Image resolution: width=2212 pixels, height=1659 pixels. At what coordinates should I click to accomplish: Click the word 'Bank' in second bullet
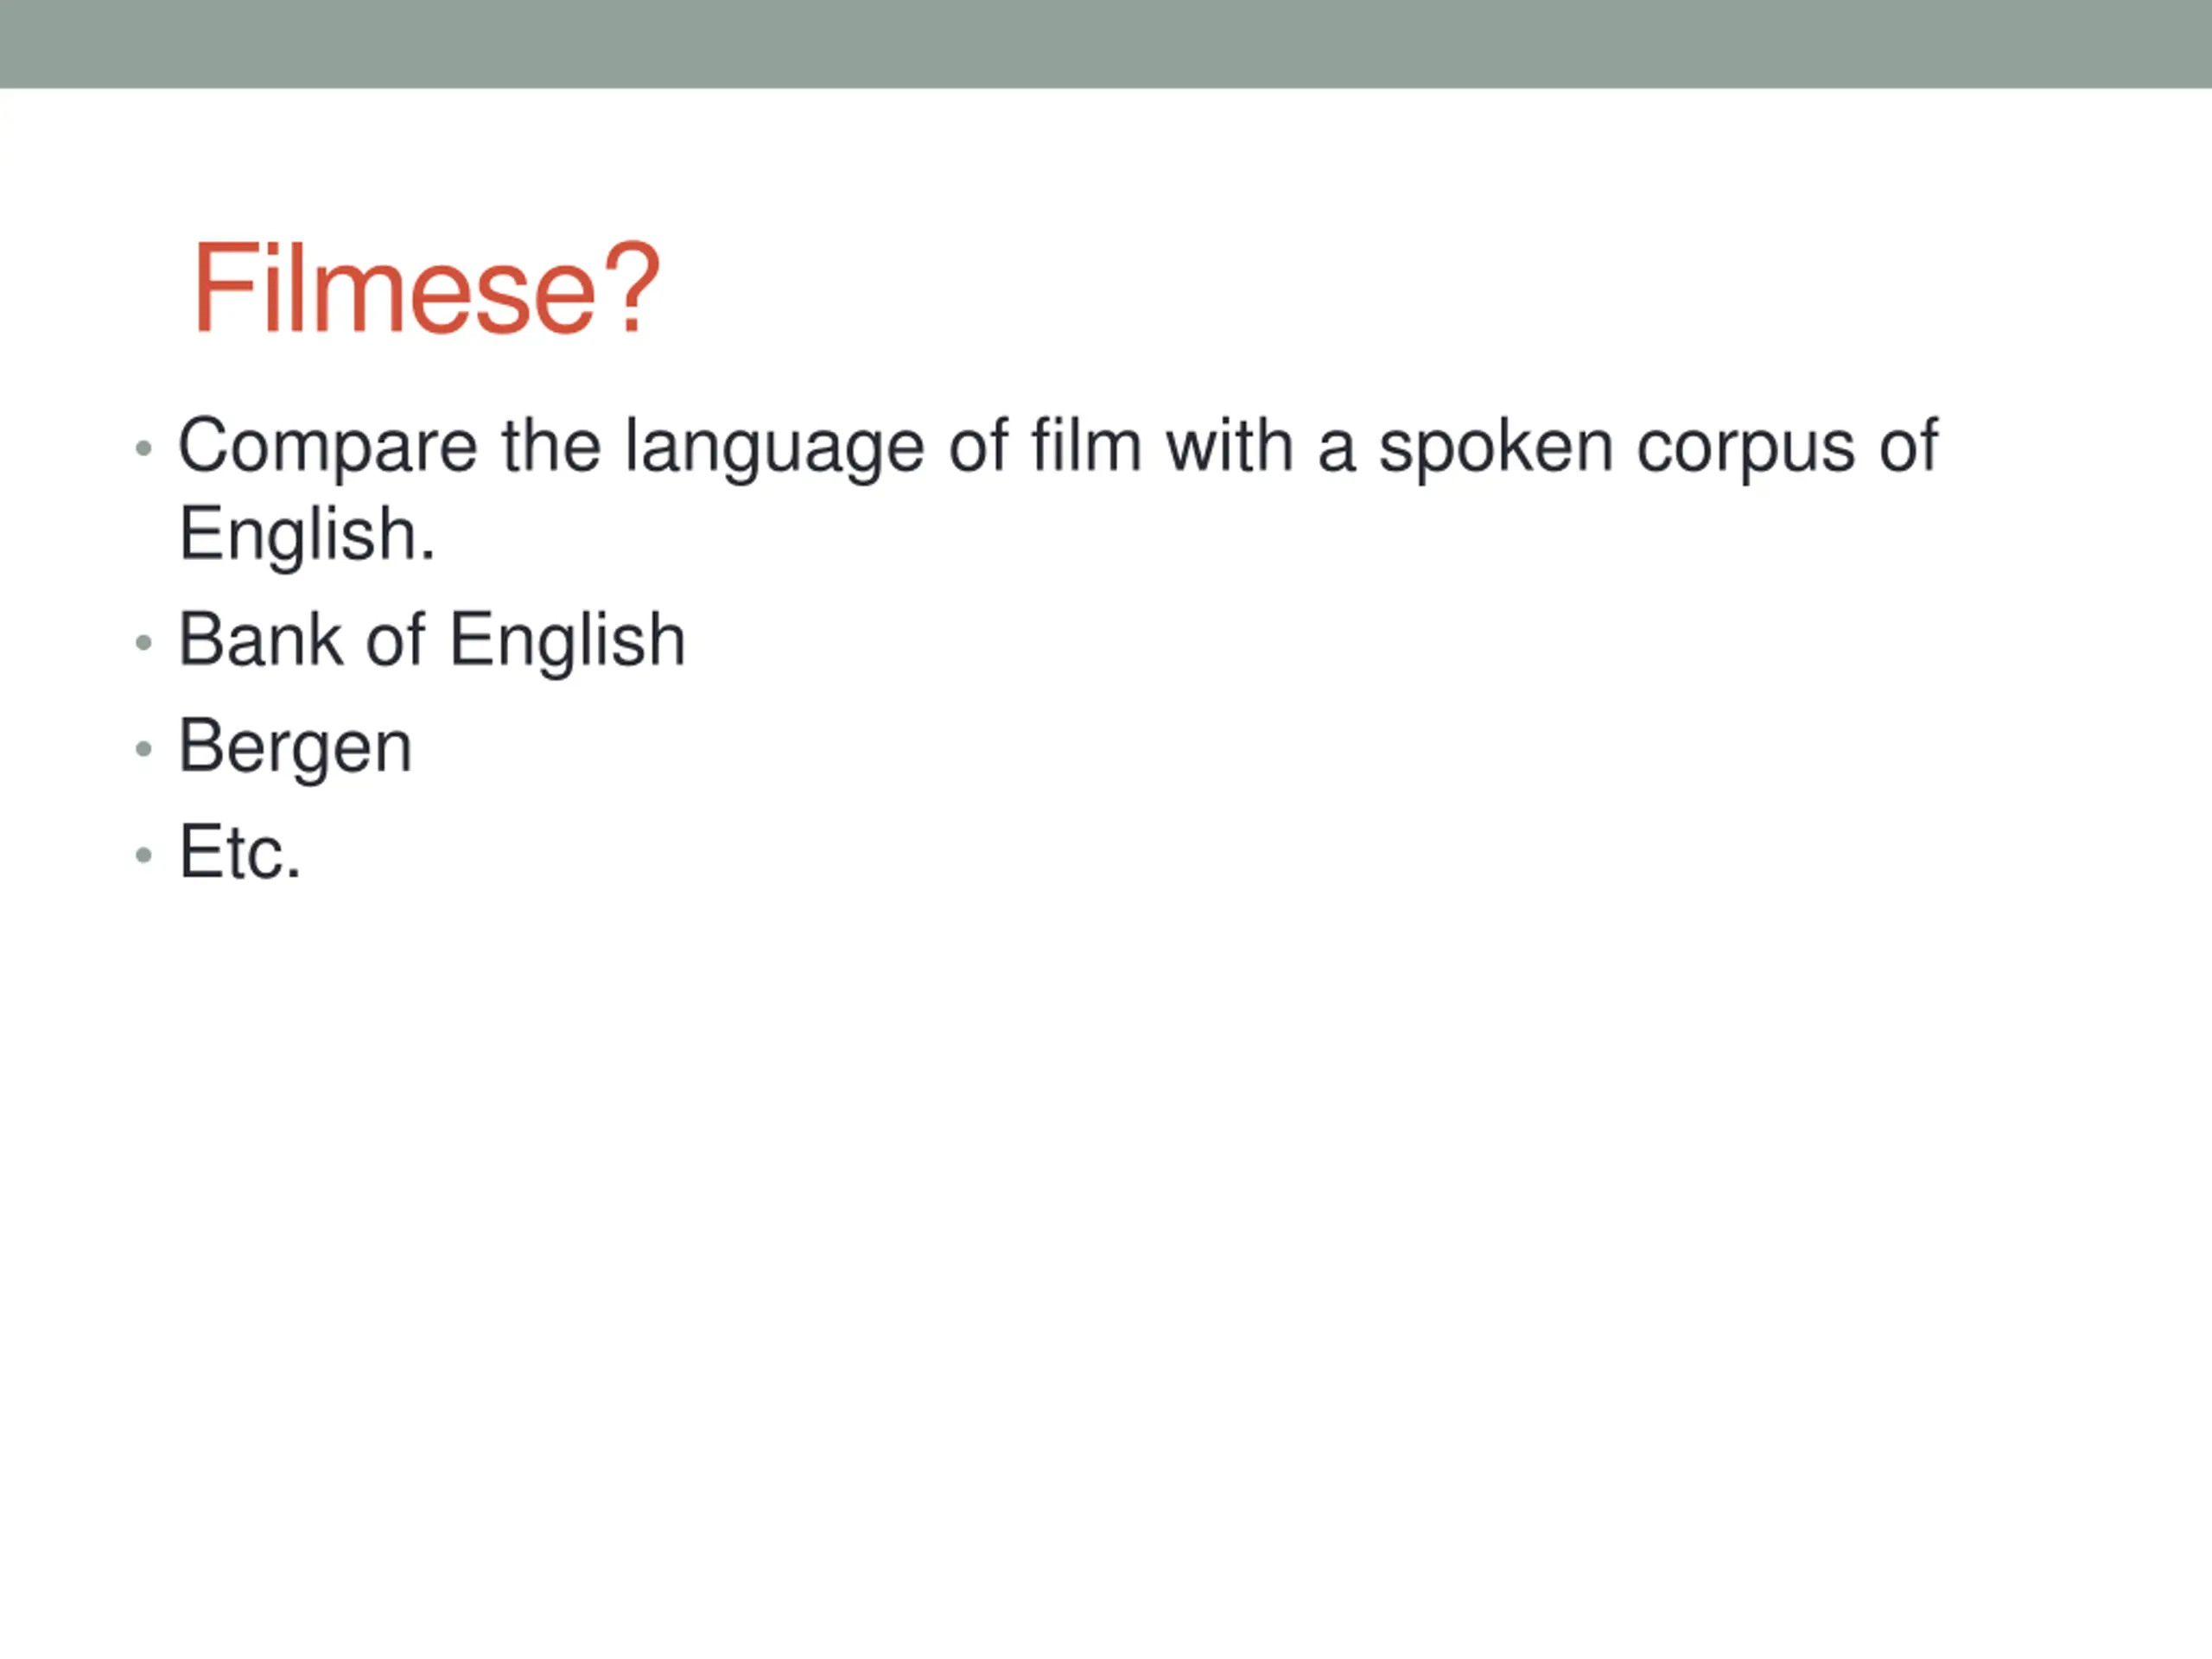(x=262, y=639)
